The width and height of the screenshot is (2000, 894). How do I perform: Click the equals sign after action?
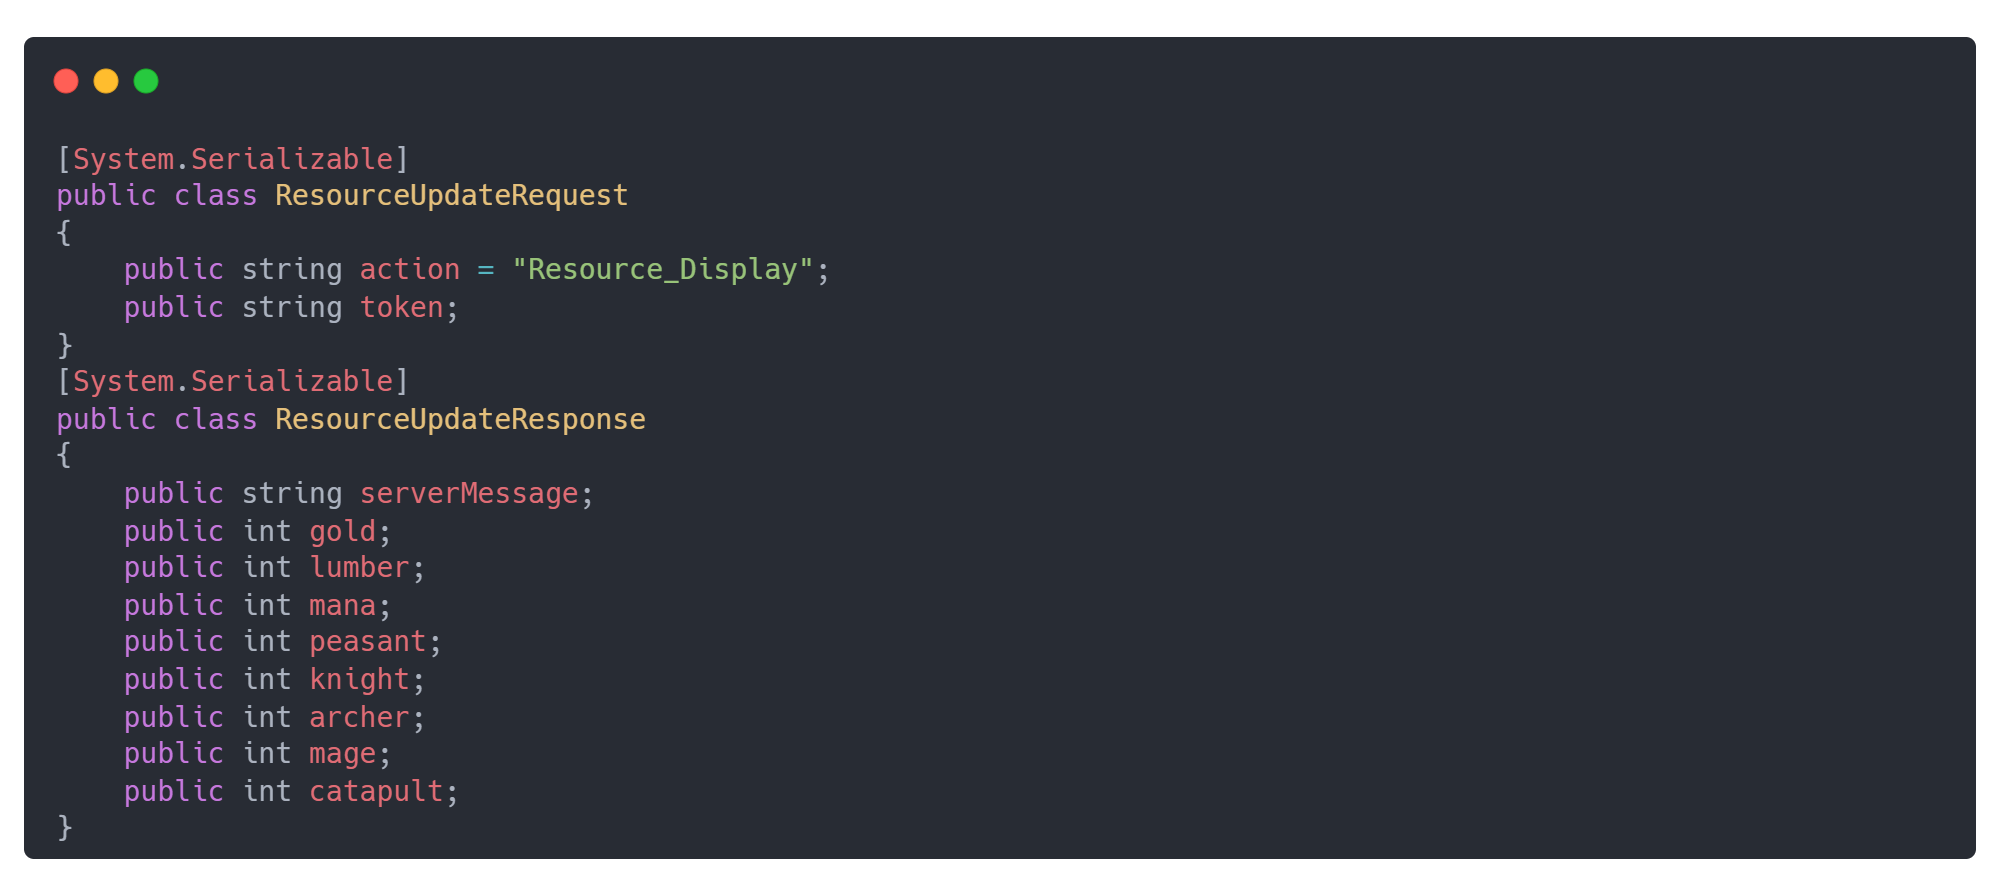point(486,270)
